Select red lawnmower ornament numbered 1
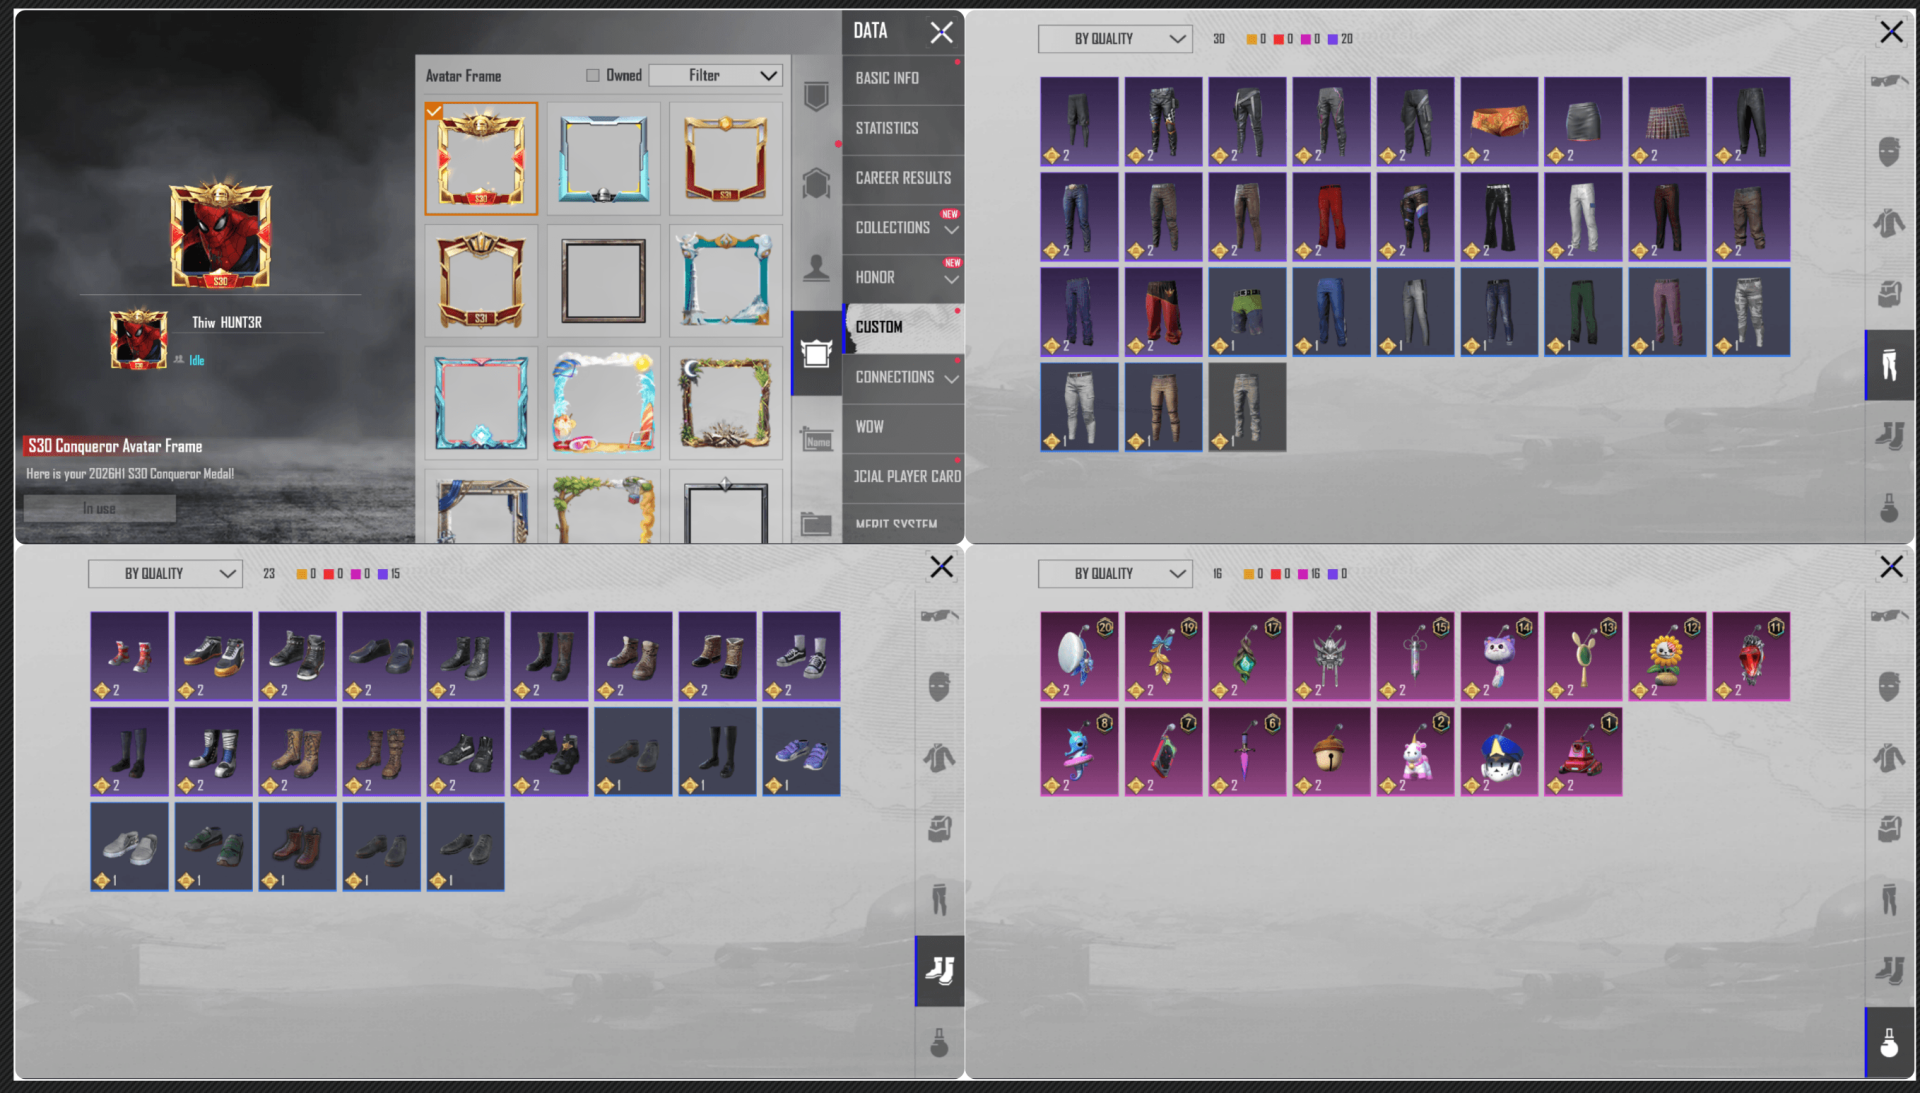The width and height of the screenshot is (1920, 1093). pyautogui.click(x=1583, y=752)
